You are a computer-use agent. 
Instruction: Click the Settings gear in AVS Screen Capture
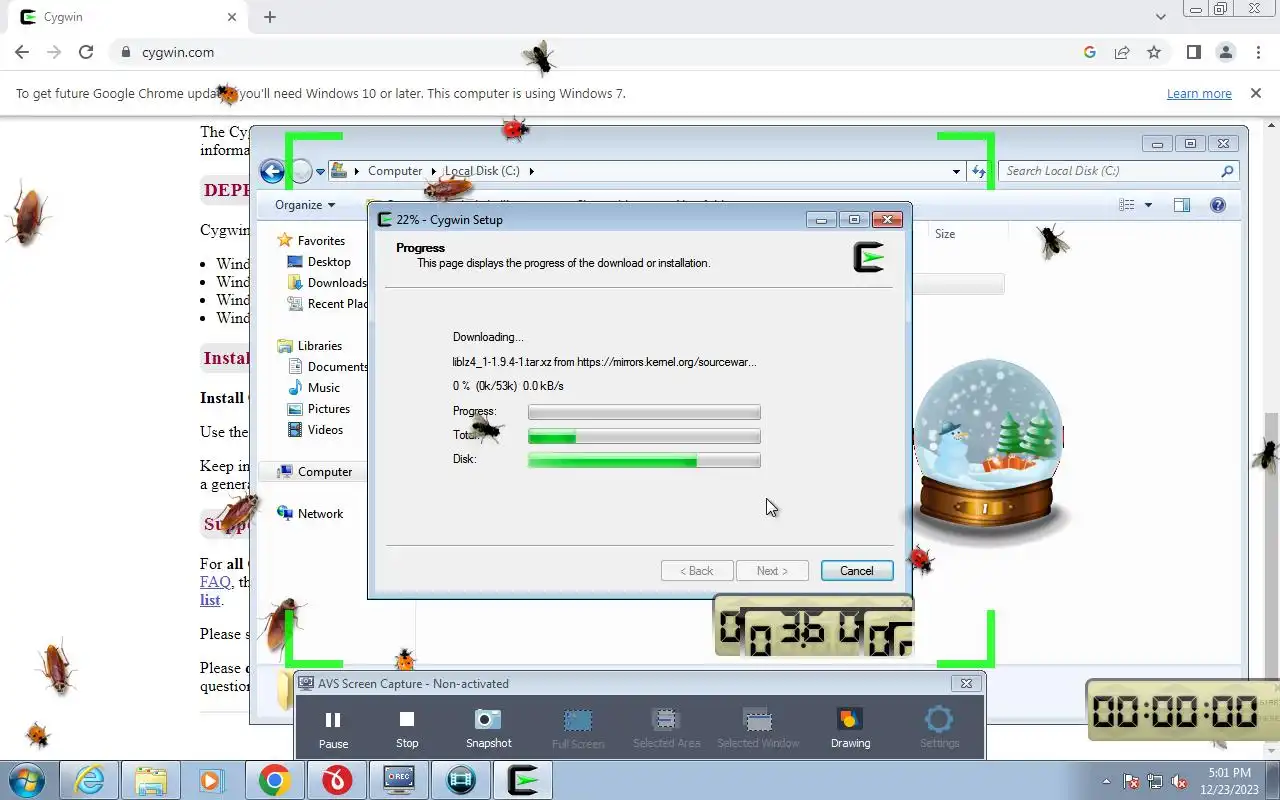tap(939, 729)
